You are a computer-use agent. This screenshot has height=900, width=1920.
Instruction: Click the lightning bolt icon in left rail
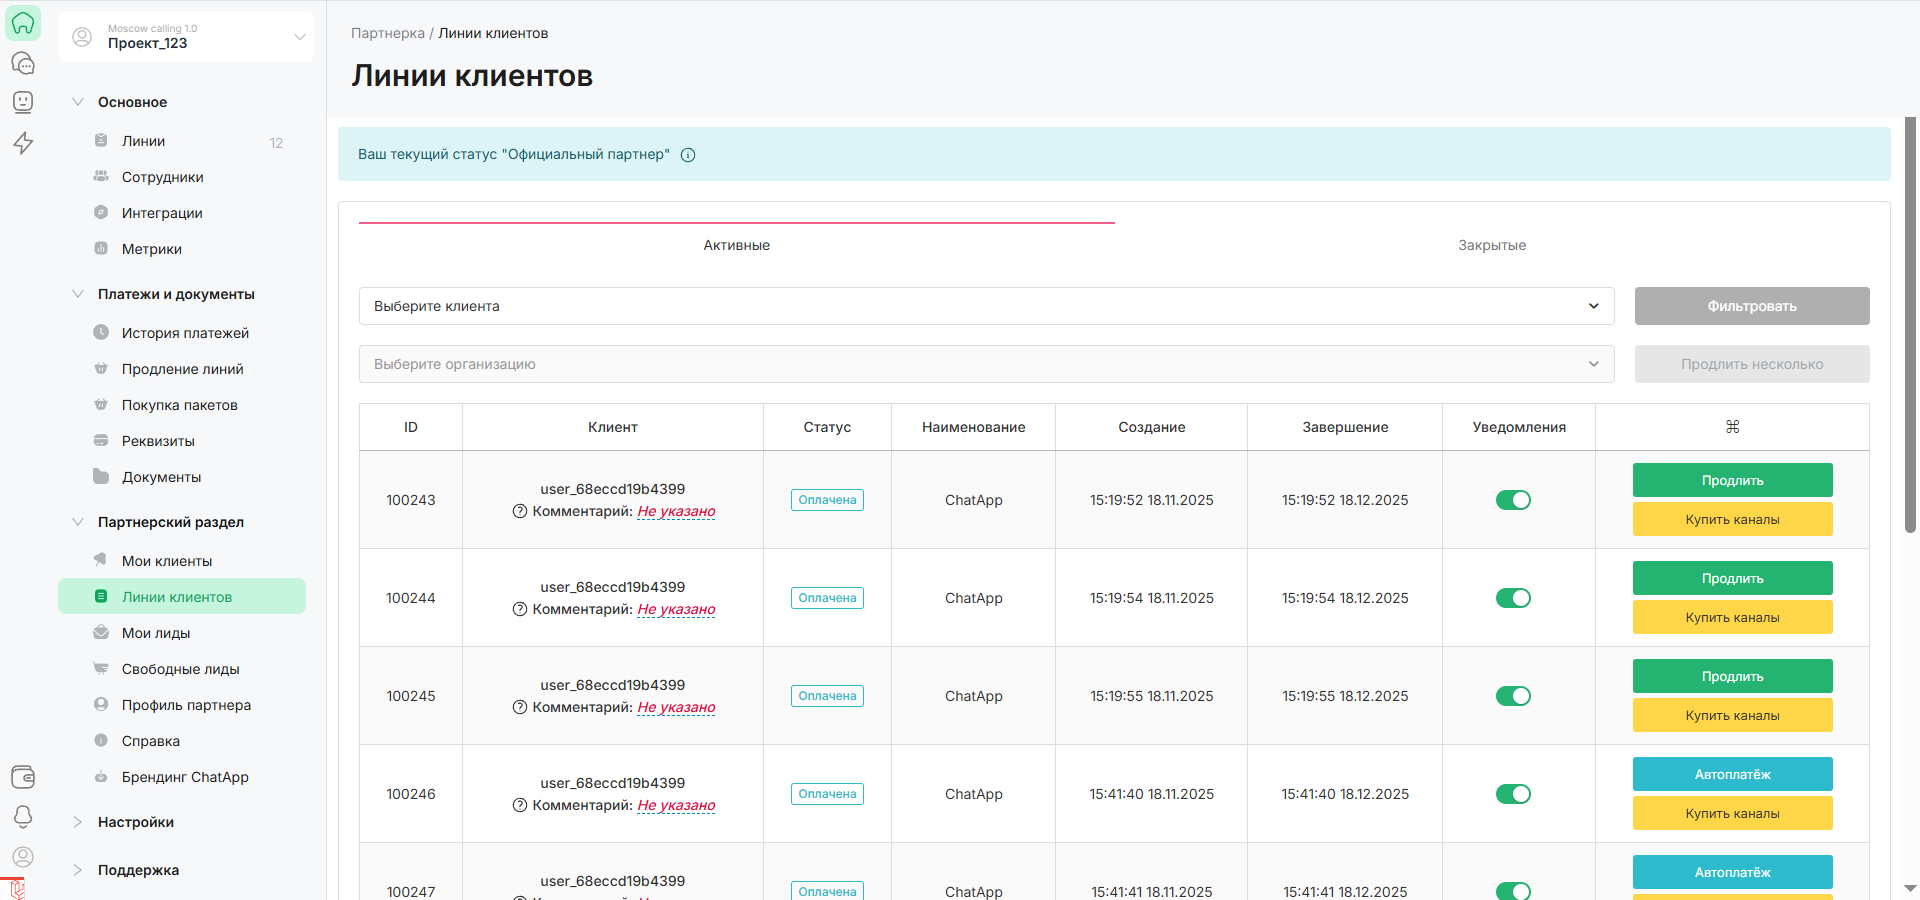[x=23, y=143]
